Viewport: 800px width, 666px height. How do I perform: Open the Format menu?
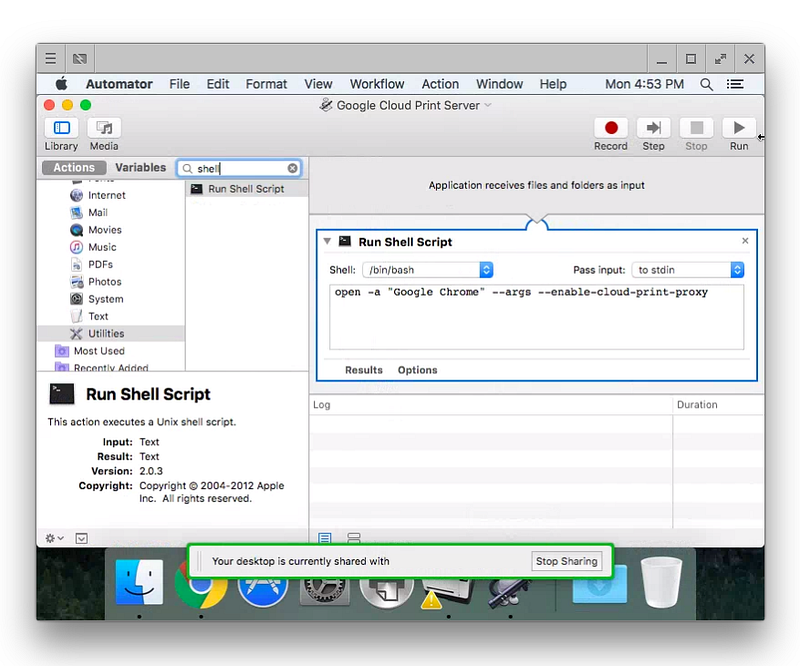point(266,84)
